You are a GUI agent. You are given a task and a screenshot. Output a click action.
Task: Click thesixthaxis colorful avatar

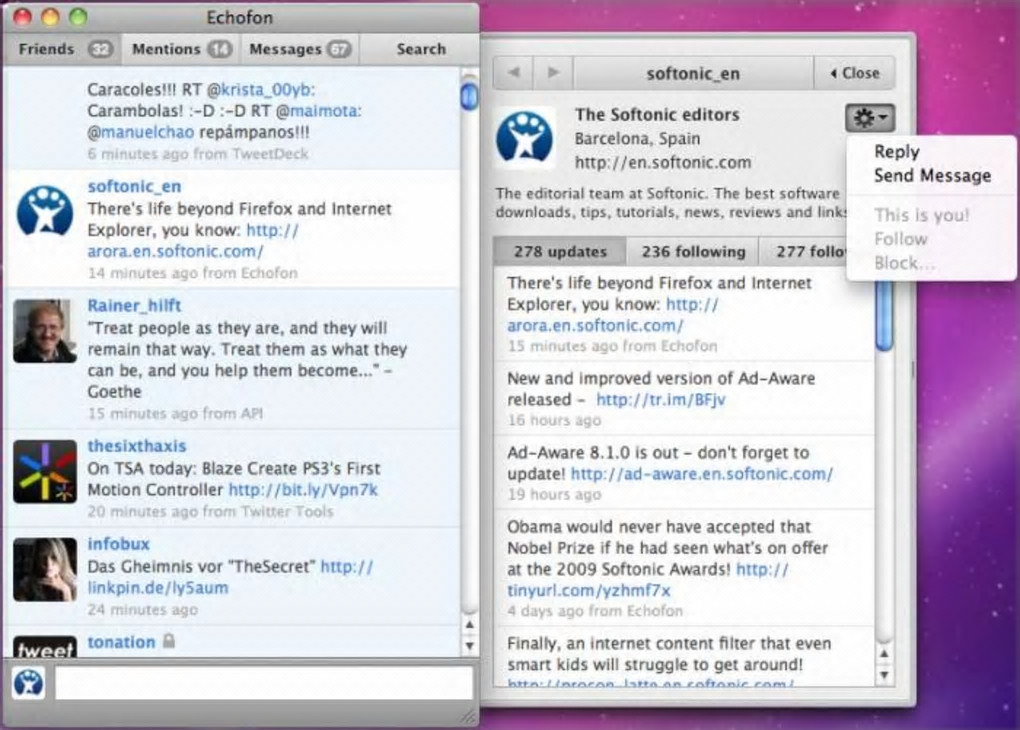coord(44,471)
